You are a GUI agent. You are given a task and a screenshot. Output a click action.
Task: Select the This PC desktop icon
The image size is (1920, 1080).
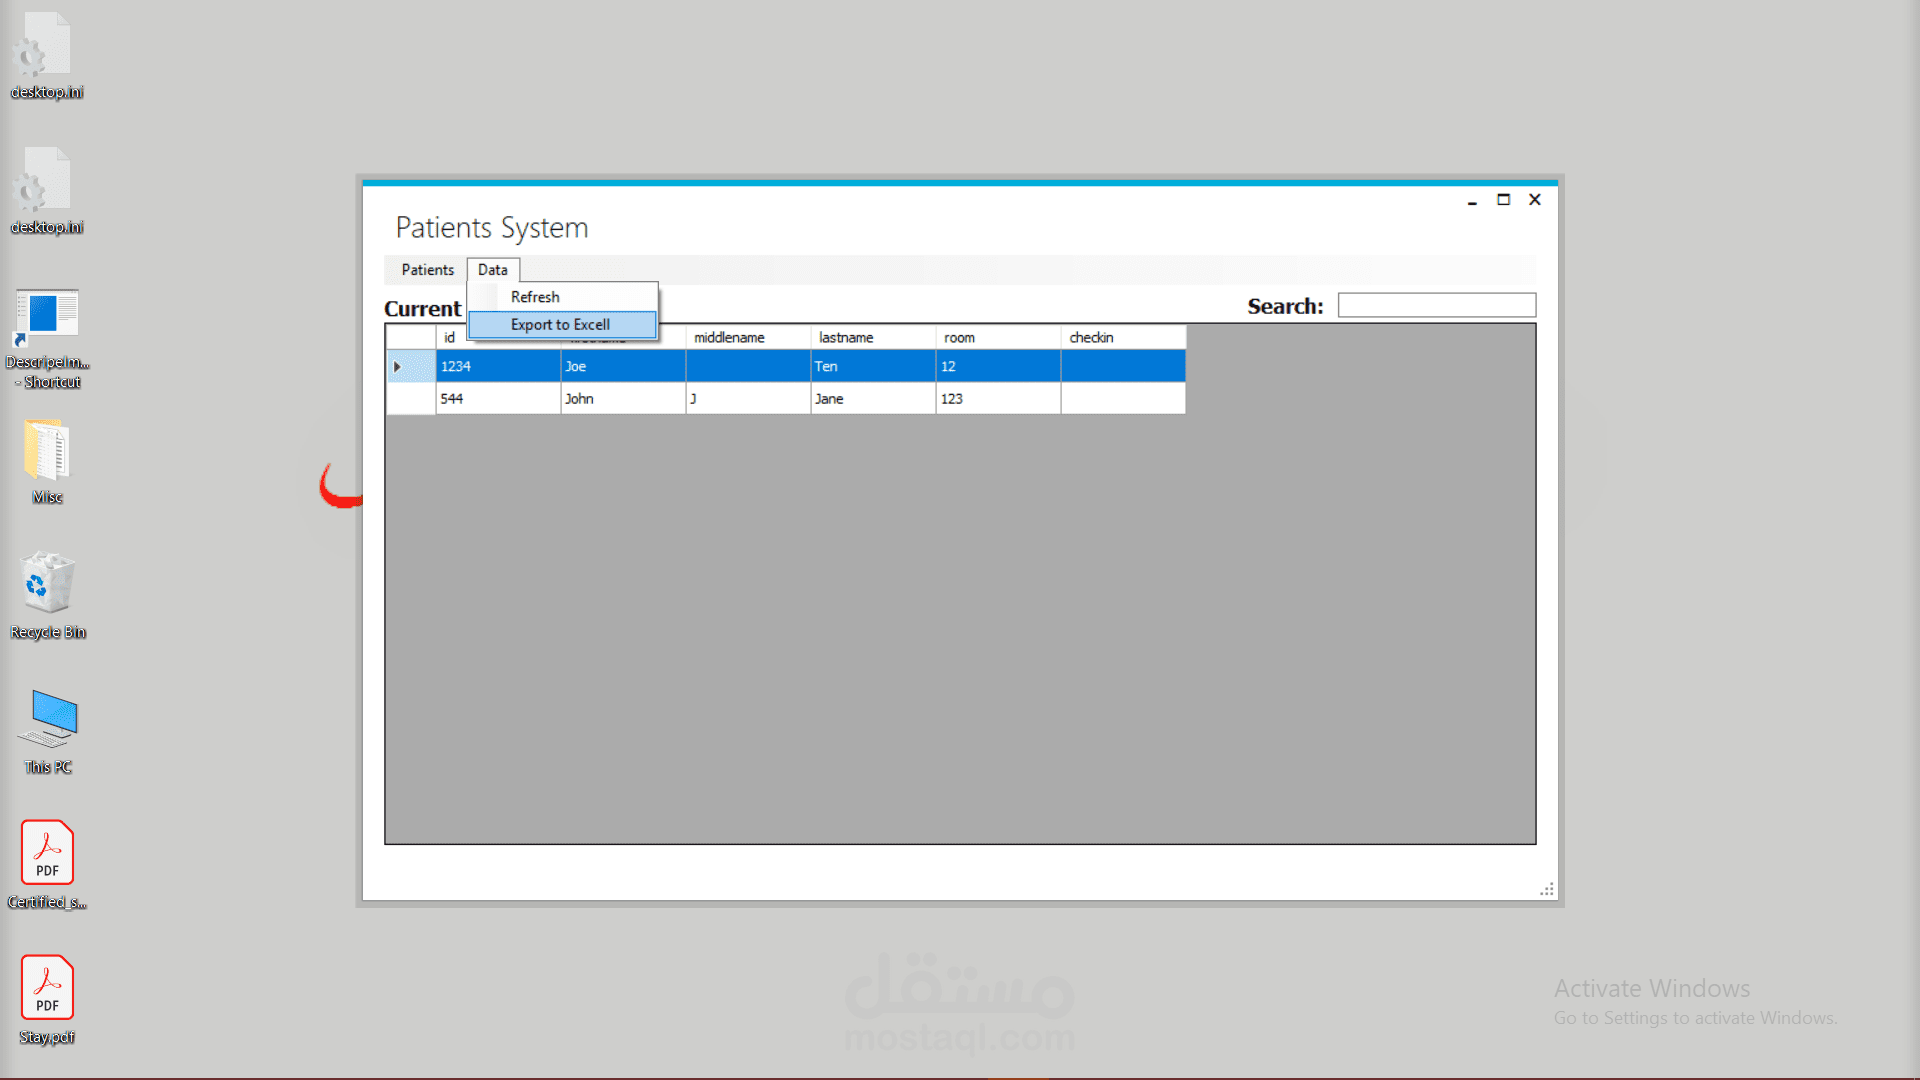coord(50,718)
